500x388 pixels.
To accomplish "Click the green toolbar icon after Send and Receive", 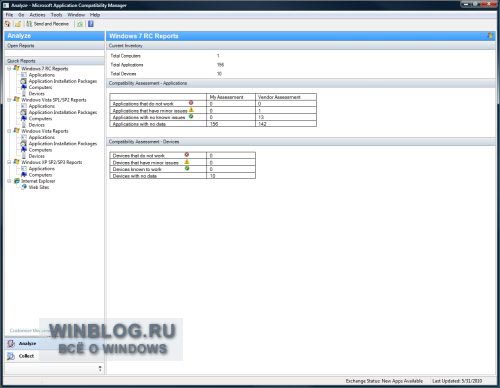I will point(80,24).
